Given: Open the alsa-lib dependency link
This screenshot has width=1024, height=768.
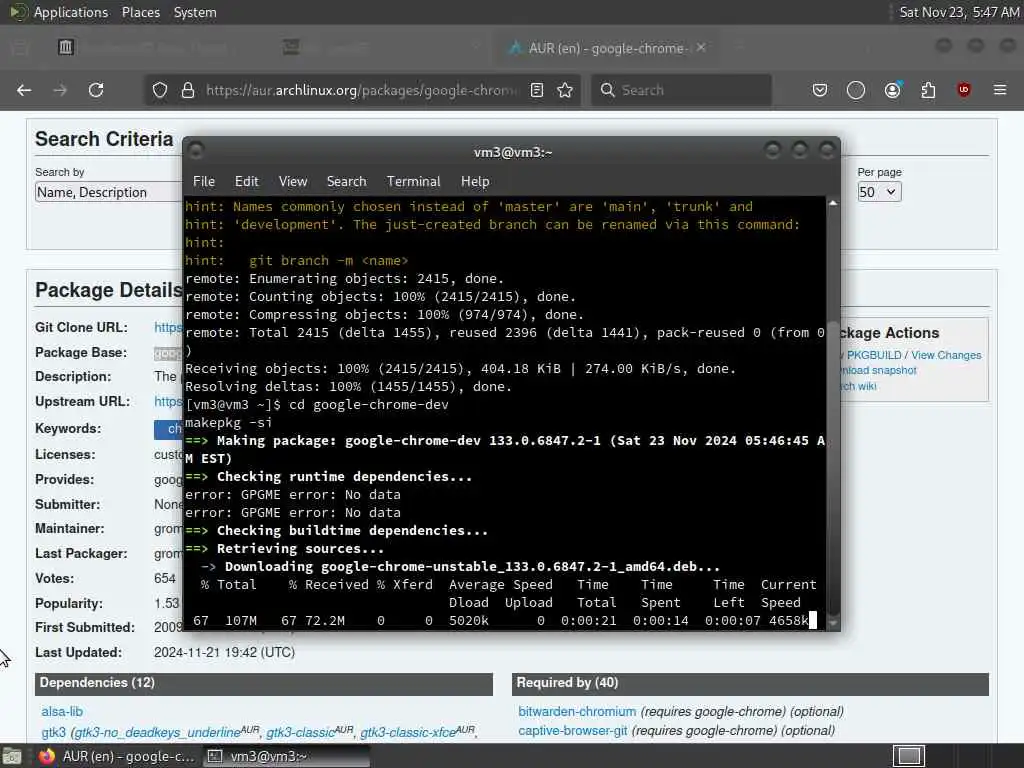Looking at the screenshot, I should coord(62,711).
